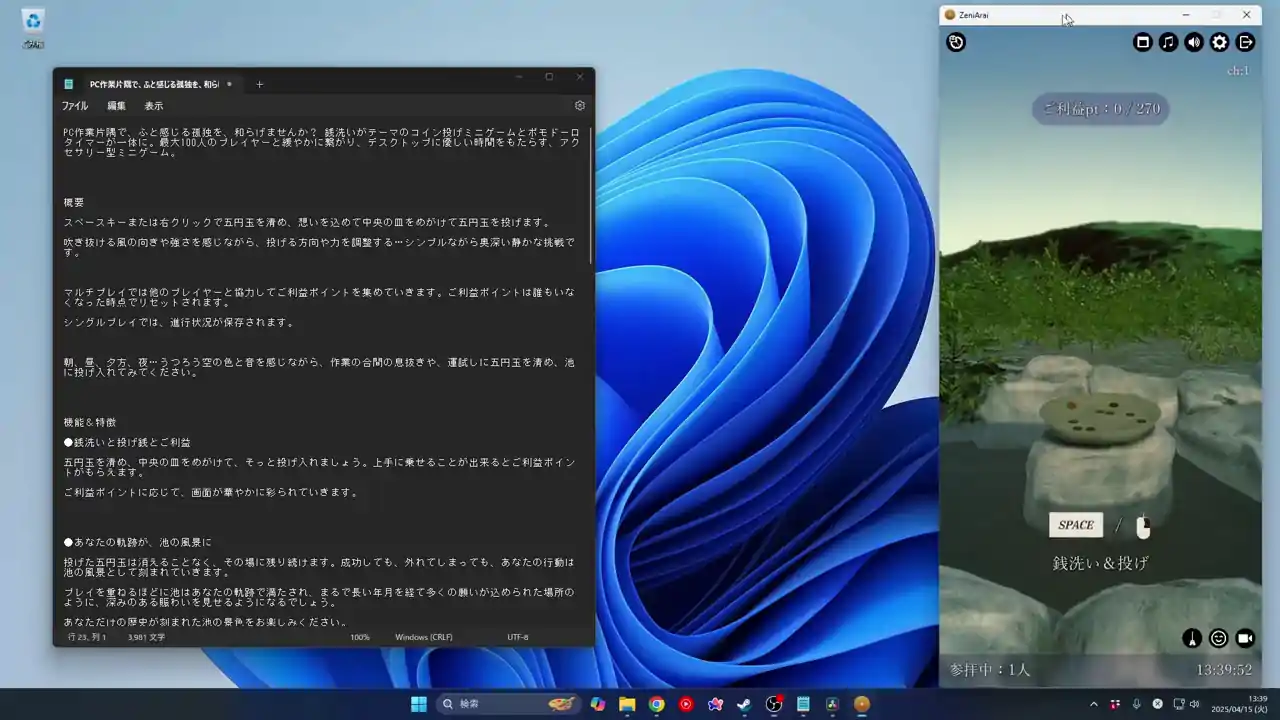Mute the speaker sound icon in ZeniArai
The width and height of the screenshot is (1280, 720).
(1194, 42)
